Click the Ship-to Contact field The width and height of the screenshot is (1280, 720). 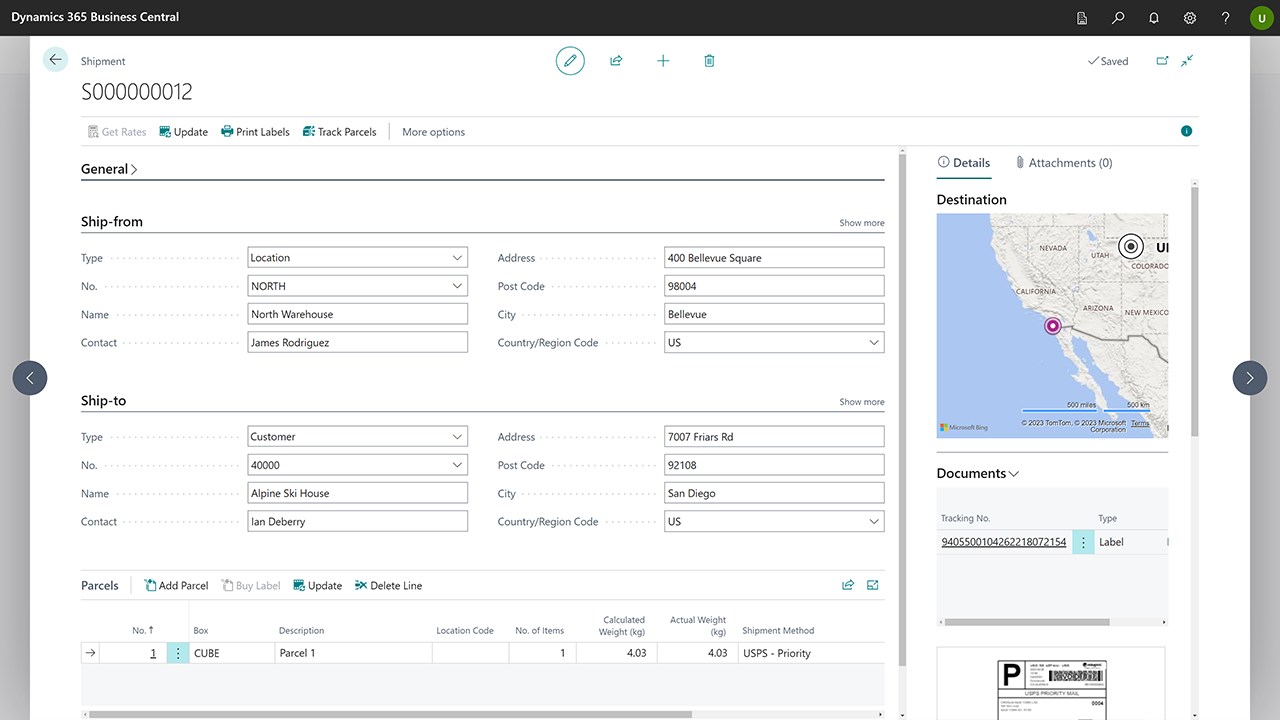pyautogui.click(x=358, y=521)
